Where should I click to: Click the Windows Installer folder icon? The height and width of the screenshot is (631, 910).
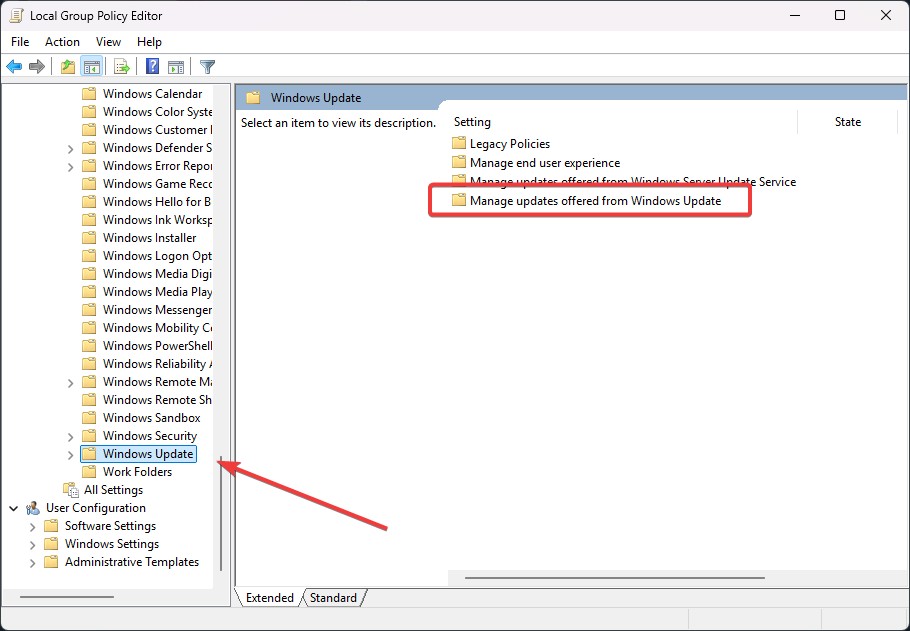[89, 238]
